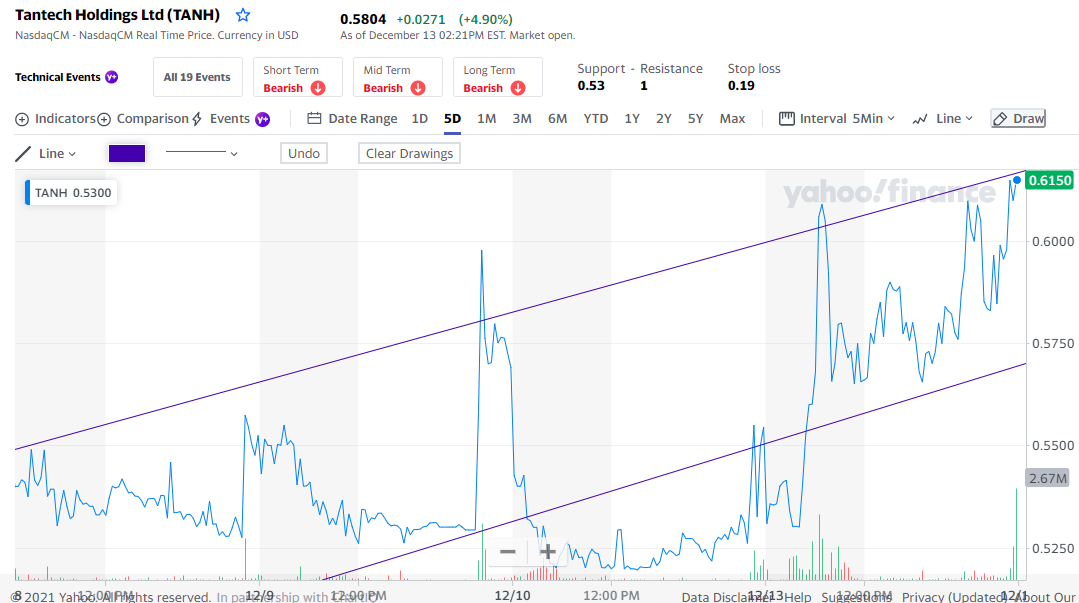Switch chart range to 2Y
This screenshot has height=603, width=1079.
coord(663,118)
